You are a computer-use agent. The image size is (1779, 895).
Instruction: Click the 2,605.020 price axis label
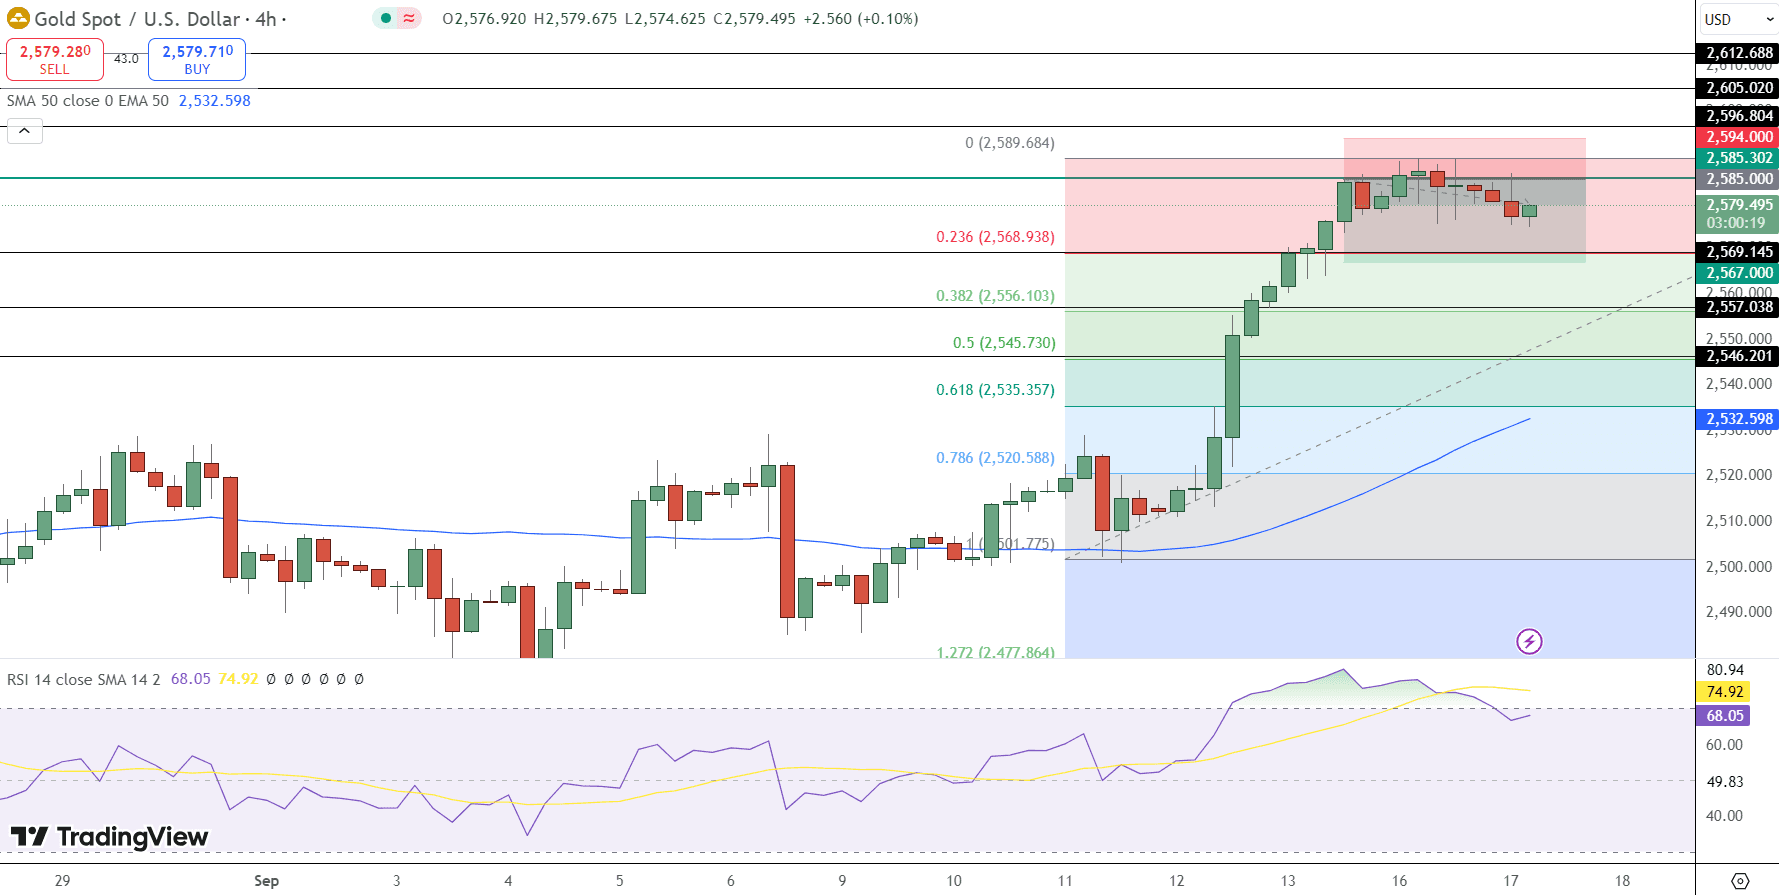point(1738,88)
